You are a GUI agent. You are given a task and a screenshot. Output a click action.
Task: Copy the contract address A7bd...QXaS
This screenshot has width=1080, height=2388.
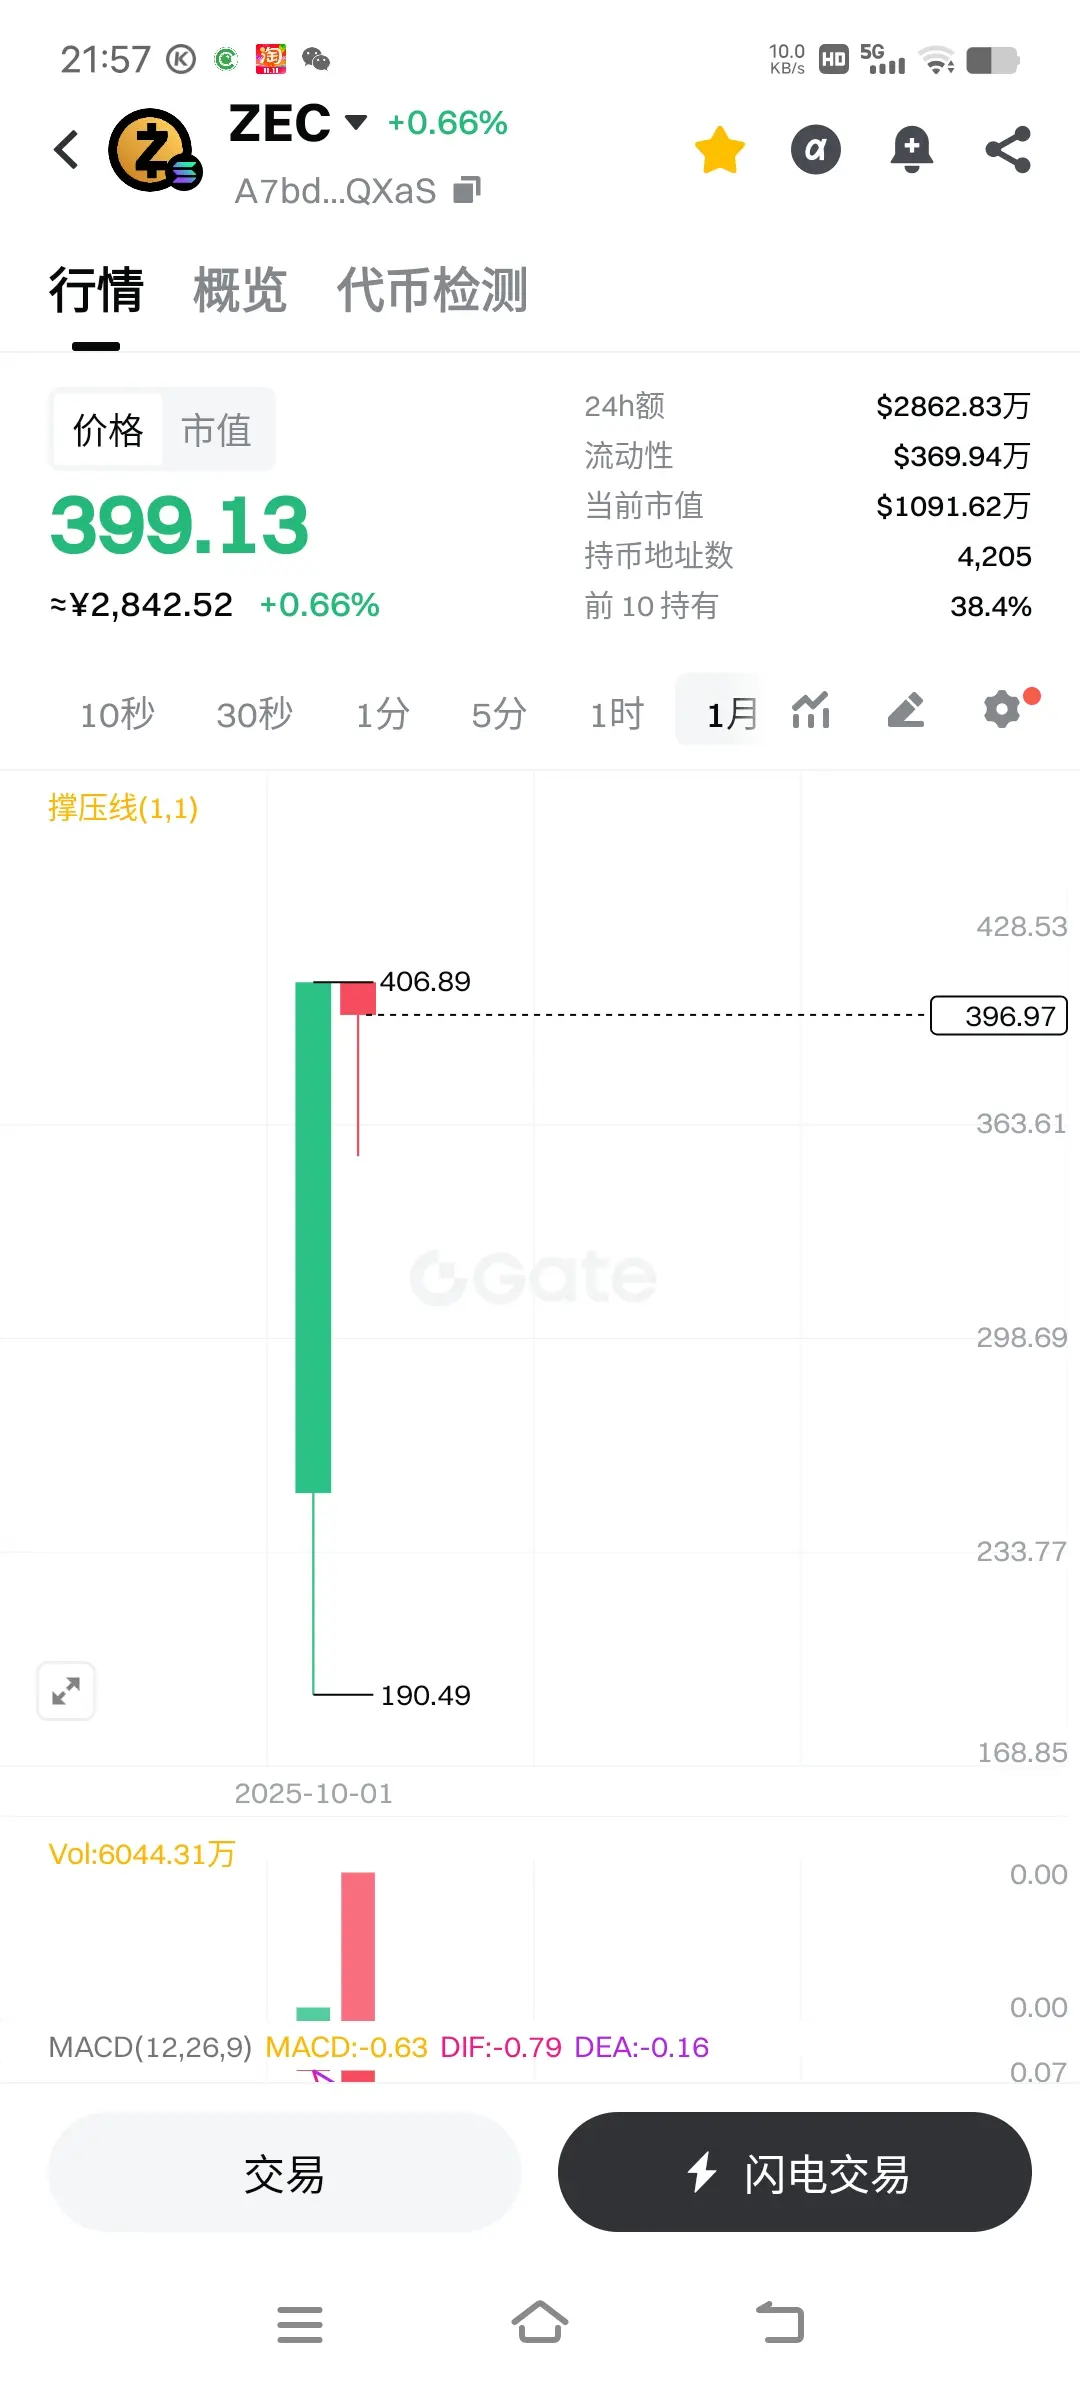pyautogui.click(x=467, y=190)
